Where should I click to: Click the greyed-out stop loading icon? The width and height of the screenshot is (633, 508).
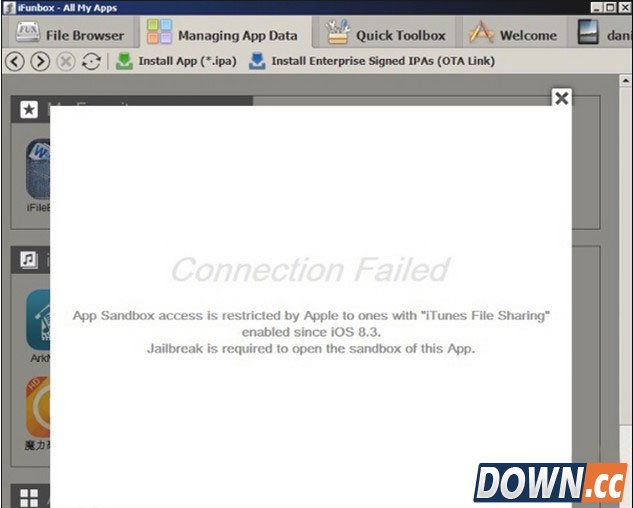pos(65,62)
